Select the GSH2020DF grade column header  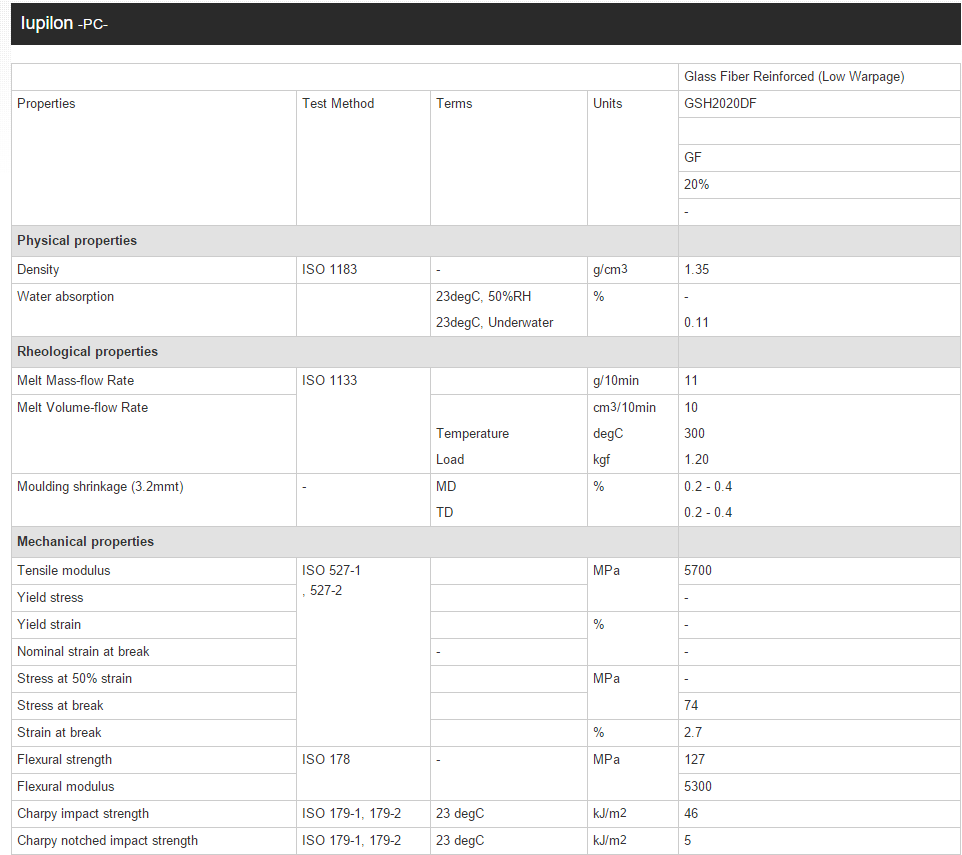720,104
